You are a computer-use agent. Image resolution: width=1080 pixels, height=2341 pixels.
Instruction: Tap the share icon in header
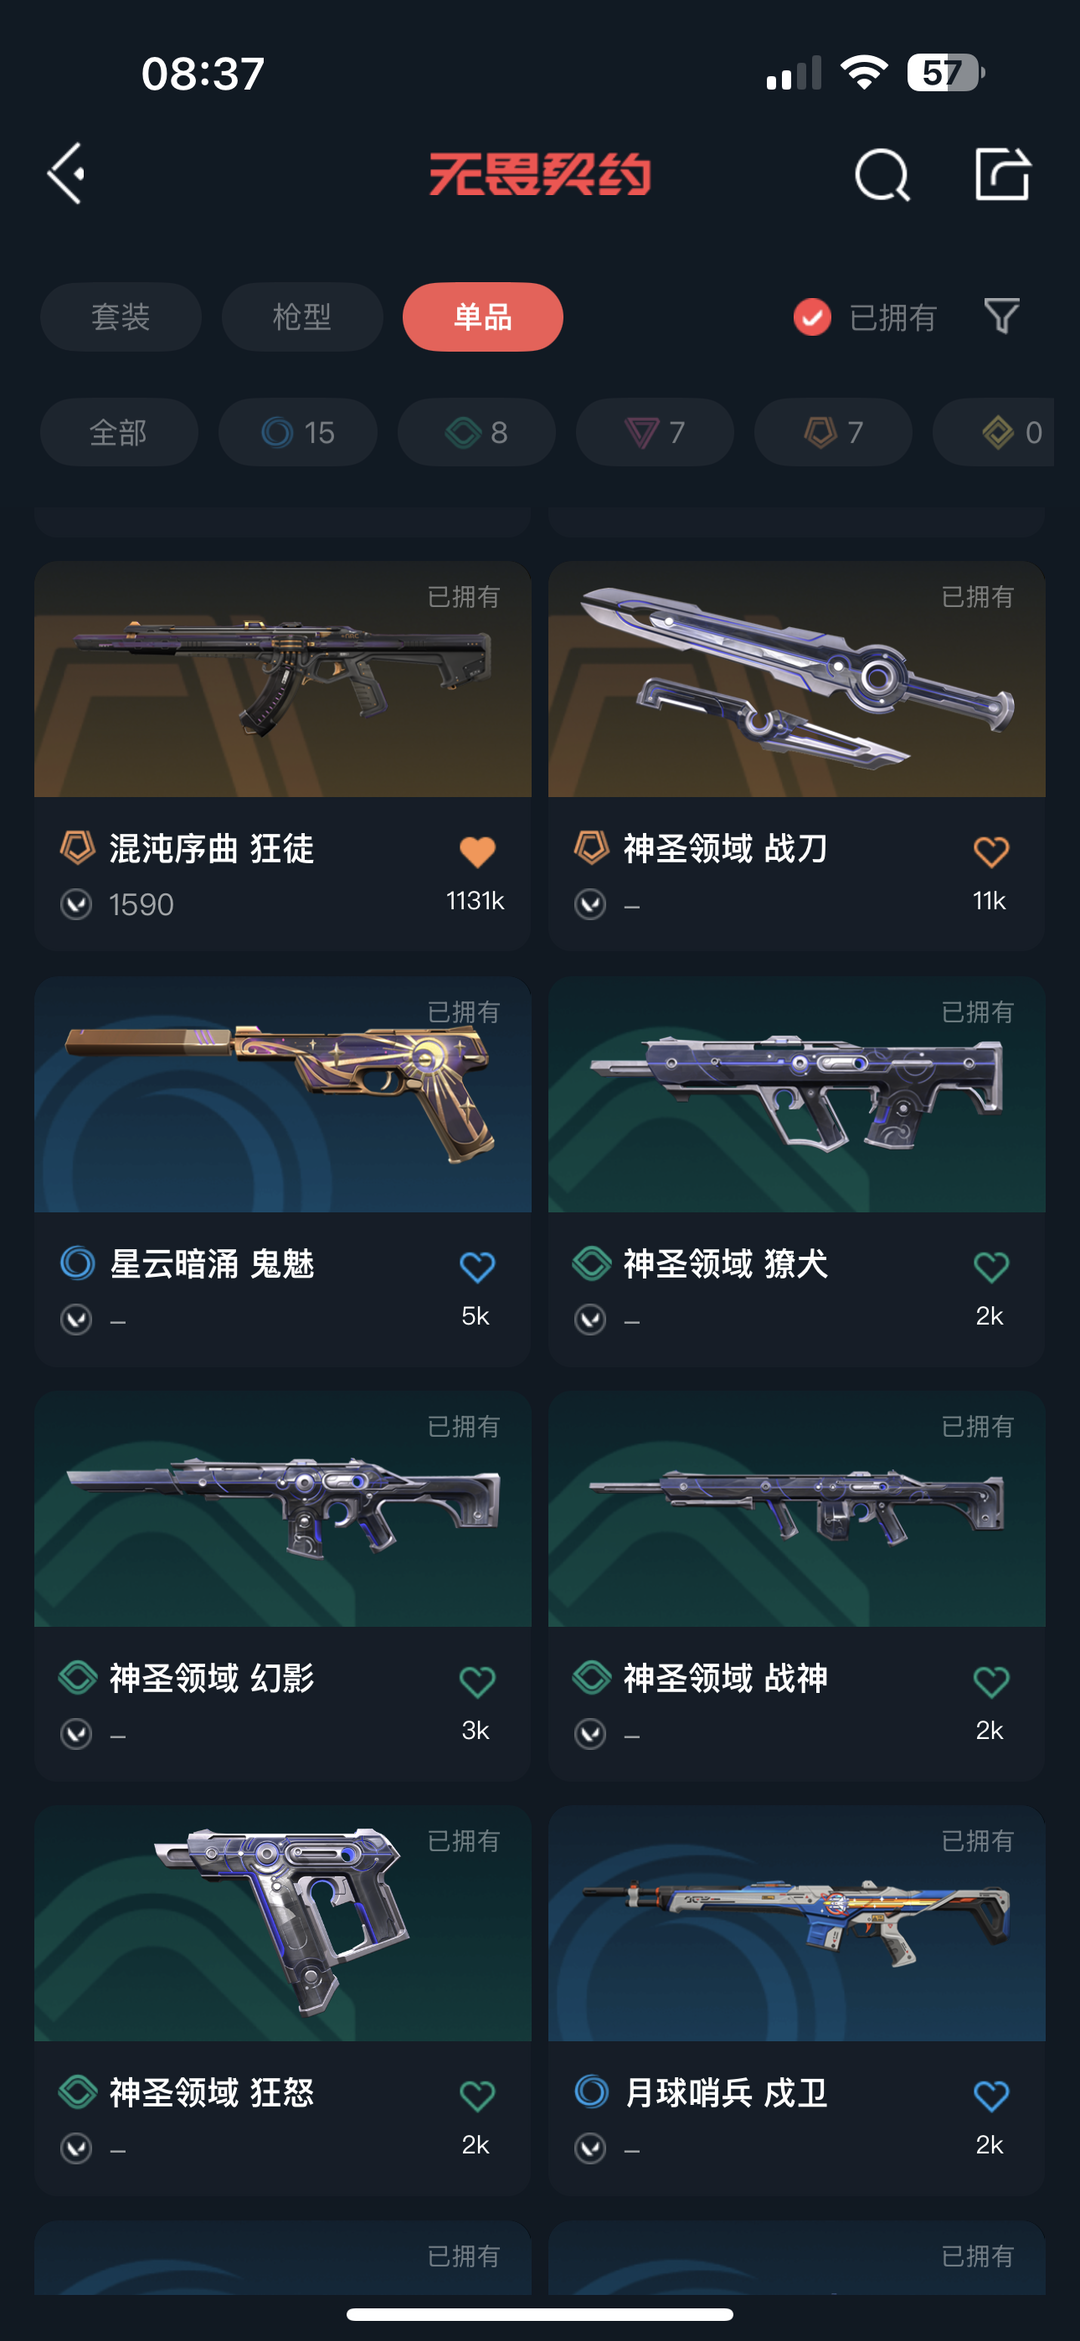coord(1002,174)
